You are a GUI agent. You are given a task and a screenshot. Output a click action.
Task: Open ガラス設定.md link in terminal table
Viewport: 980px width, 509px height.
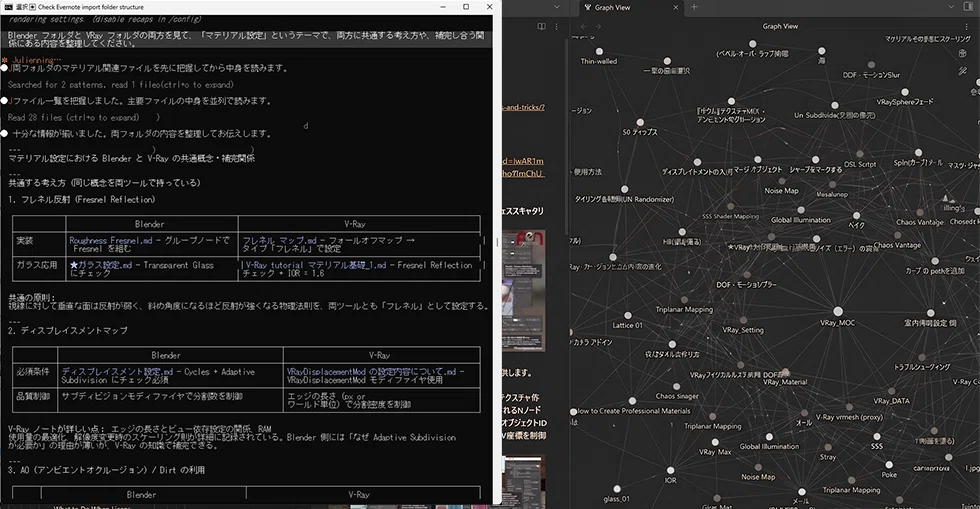(101, 265)
